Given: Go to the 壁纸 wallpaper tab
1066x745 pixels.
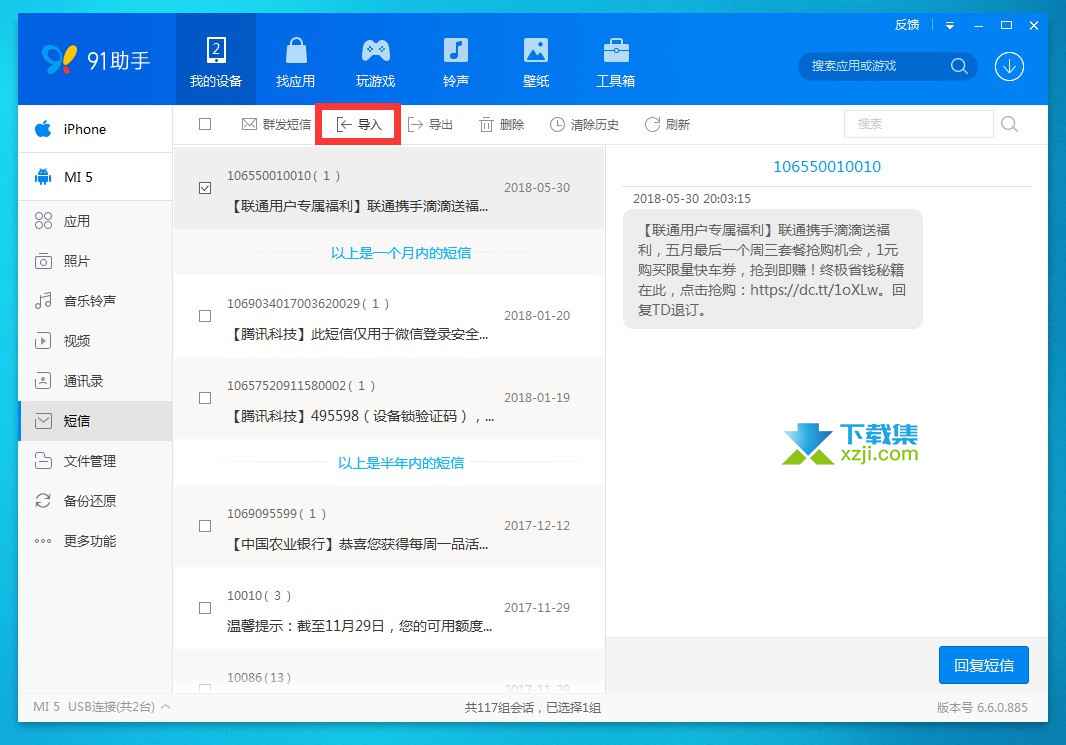Looking at the screenshot, I should (x=536, y=61).
